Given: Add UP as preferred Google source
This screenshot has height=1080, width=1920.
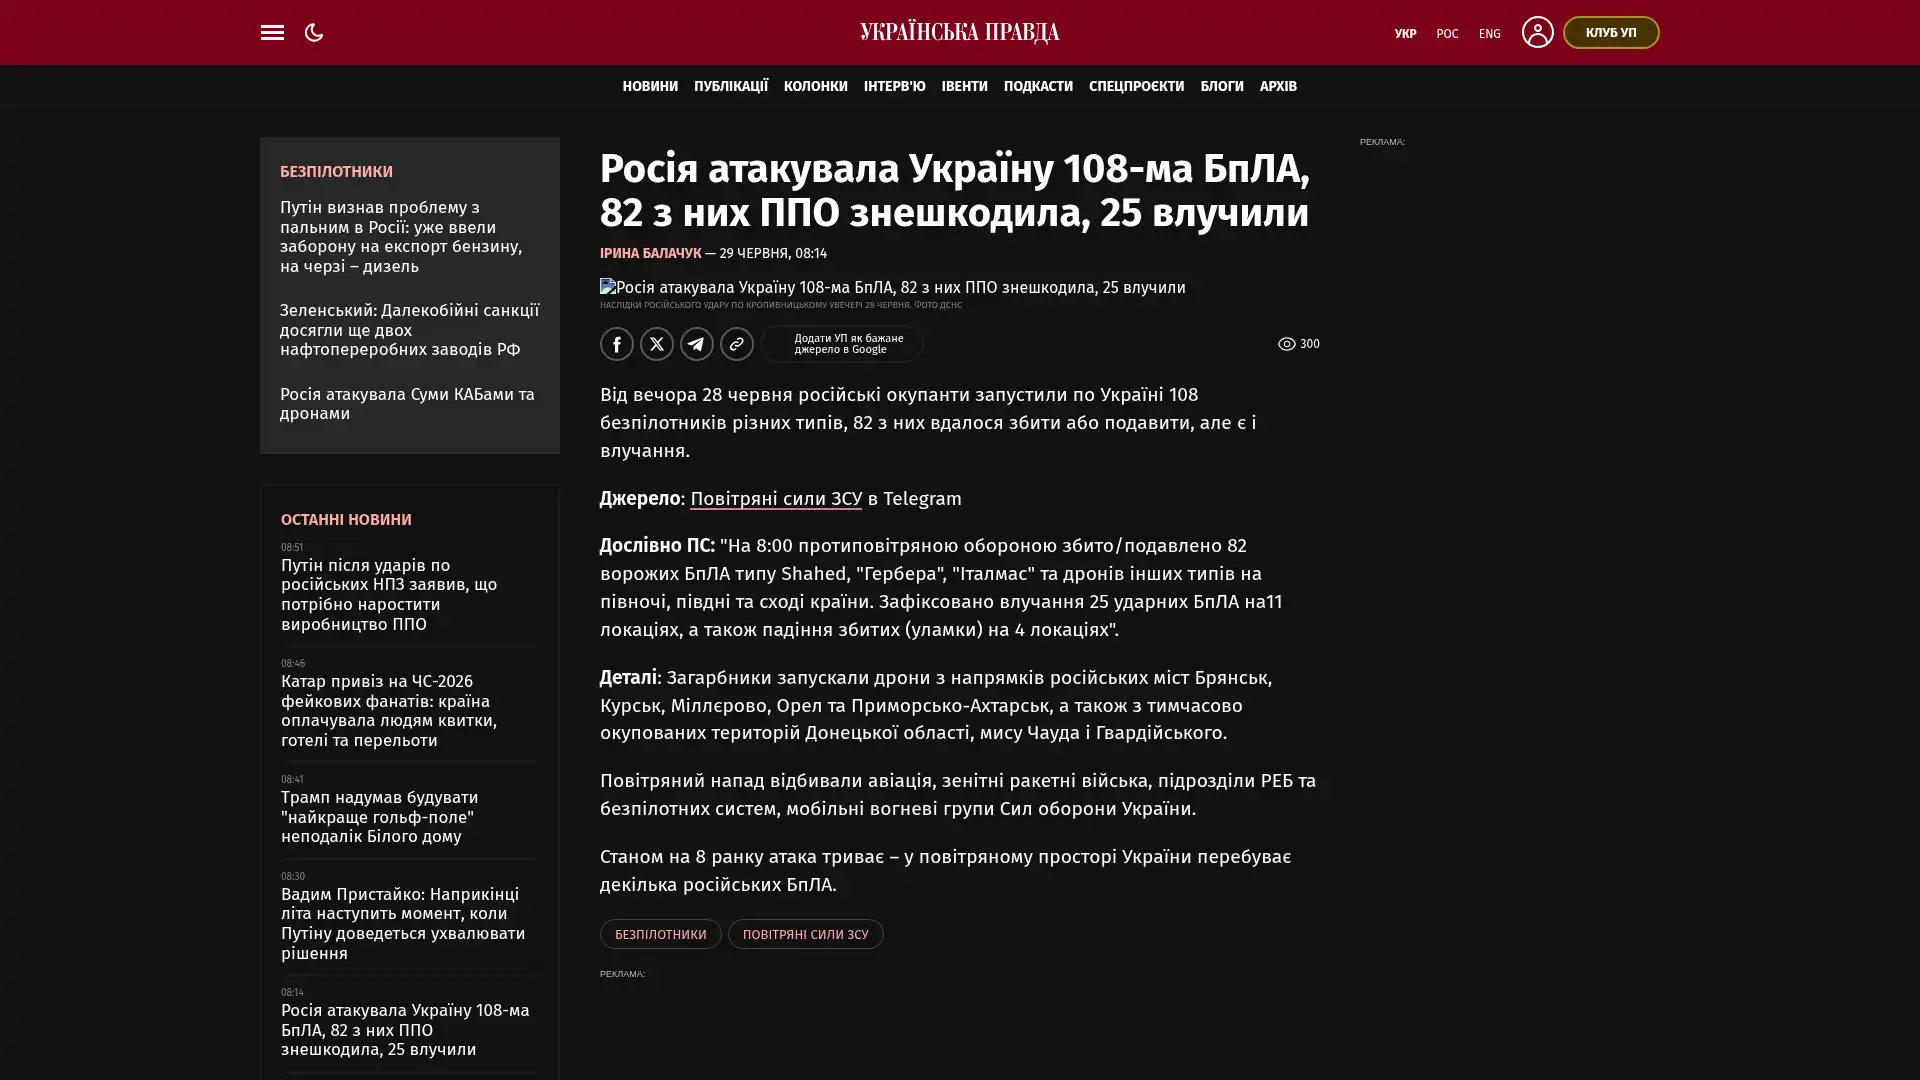Looking at the screenshot, I should 842,344.
